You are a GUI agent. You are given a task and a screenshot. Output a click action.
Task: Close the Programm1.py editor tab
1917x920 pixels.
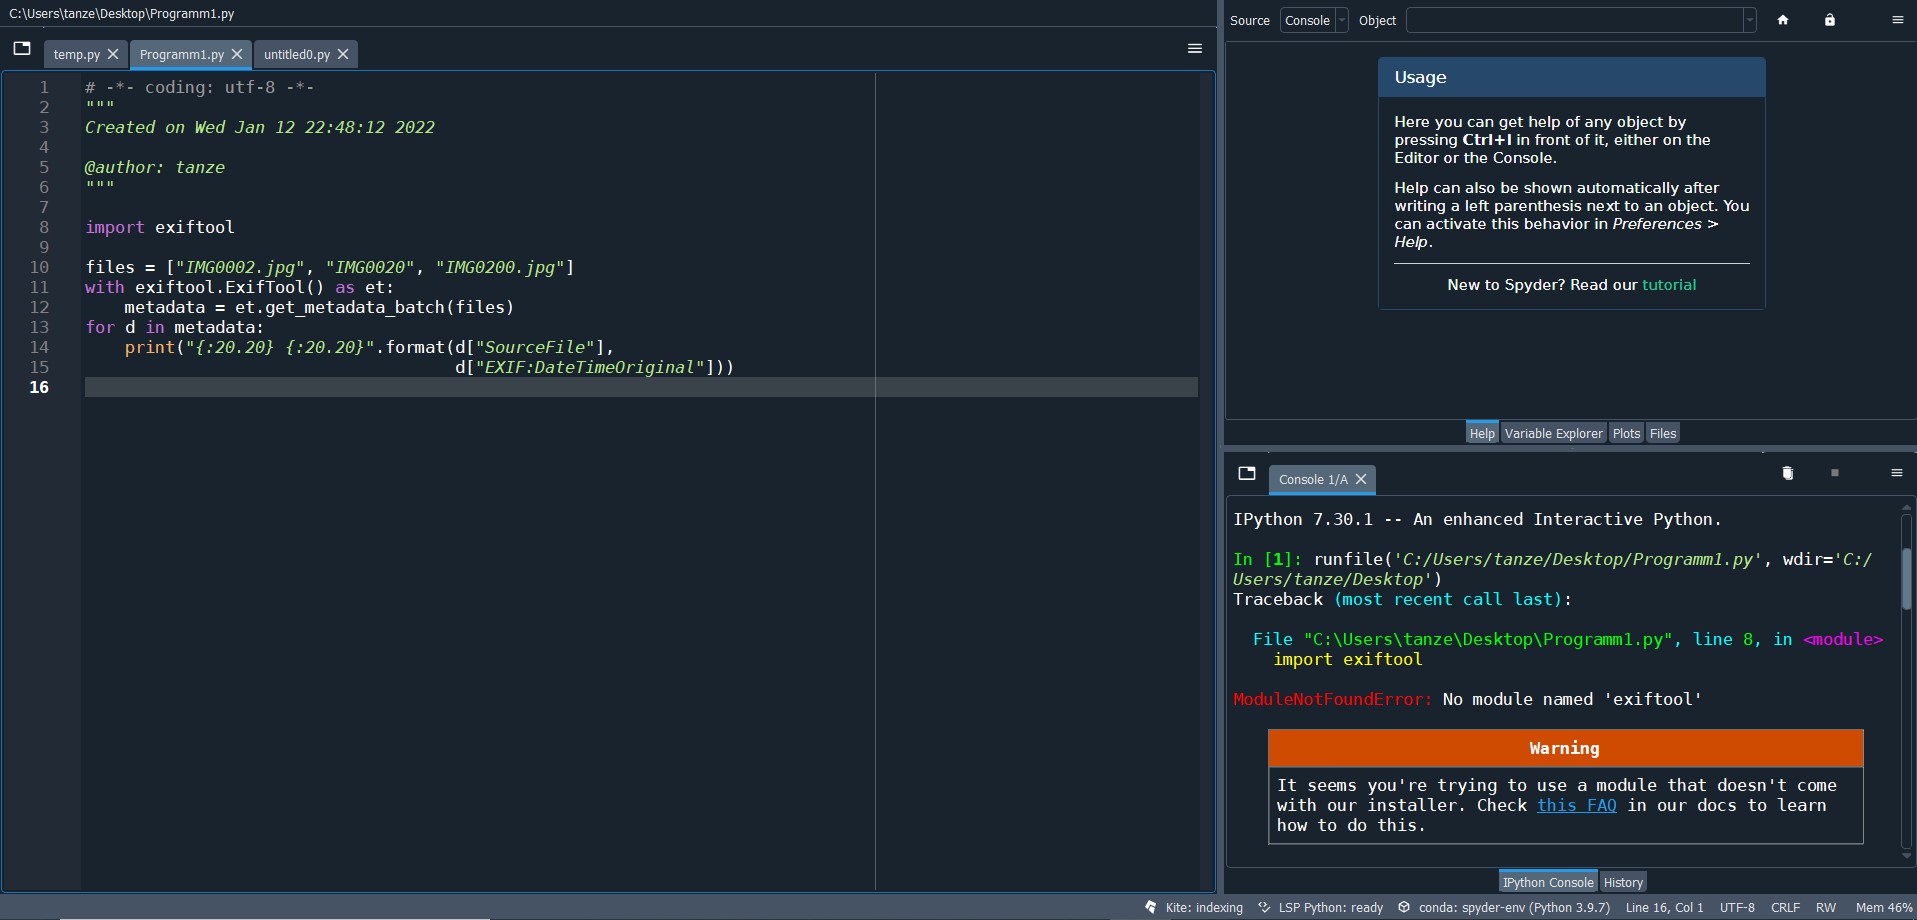[237, 54]
